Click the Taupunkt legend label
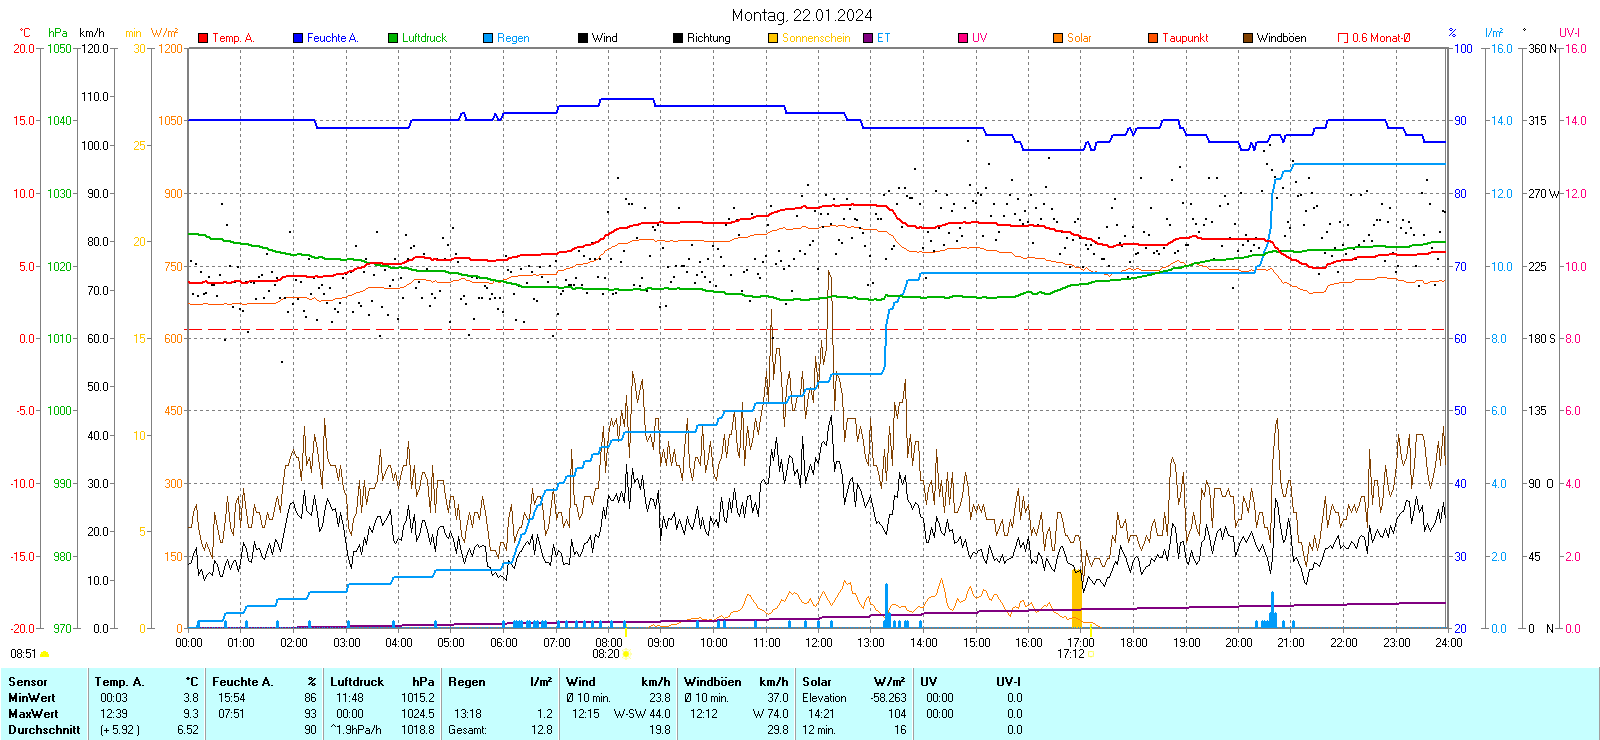Viewport: 1600px width, 740px height. coord(1185,38)
